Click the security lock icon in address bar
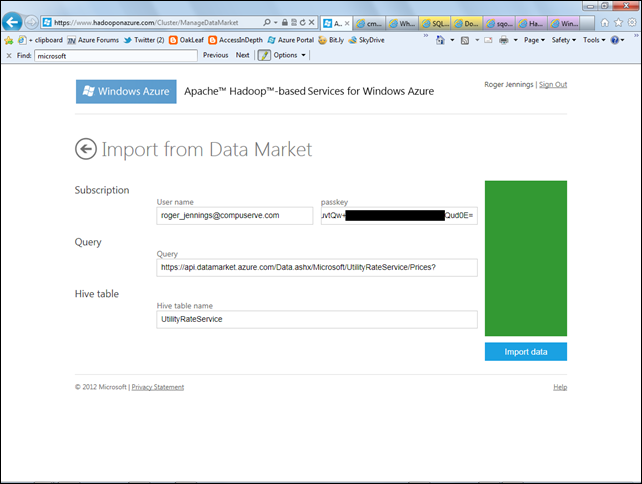Image resolution: width=642 pixels, height=484 pixels. [285, 23]
